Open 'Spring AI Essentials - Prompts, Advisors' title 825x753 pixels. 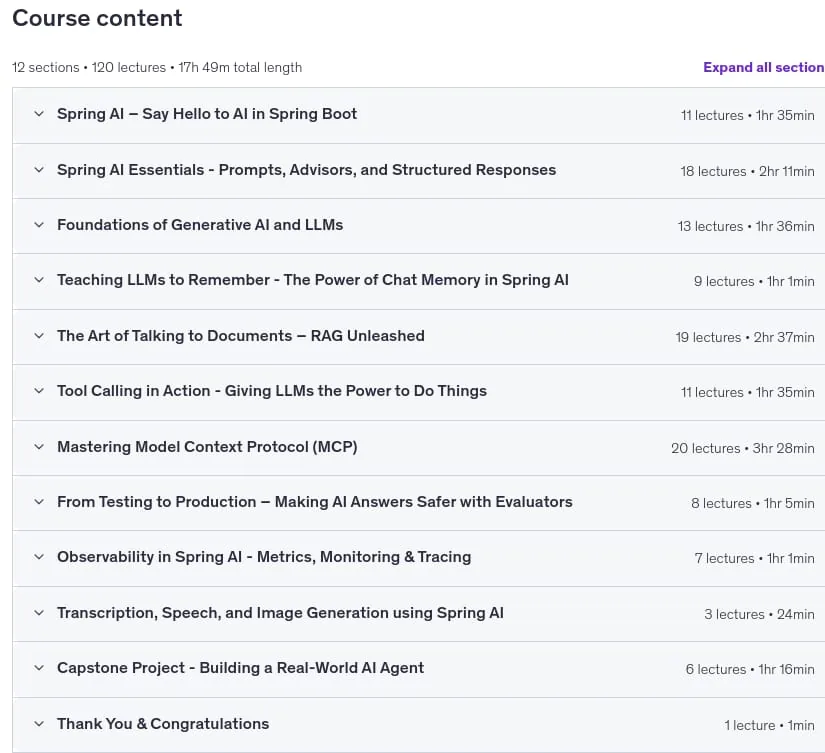pos(306,169)
